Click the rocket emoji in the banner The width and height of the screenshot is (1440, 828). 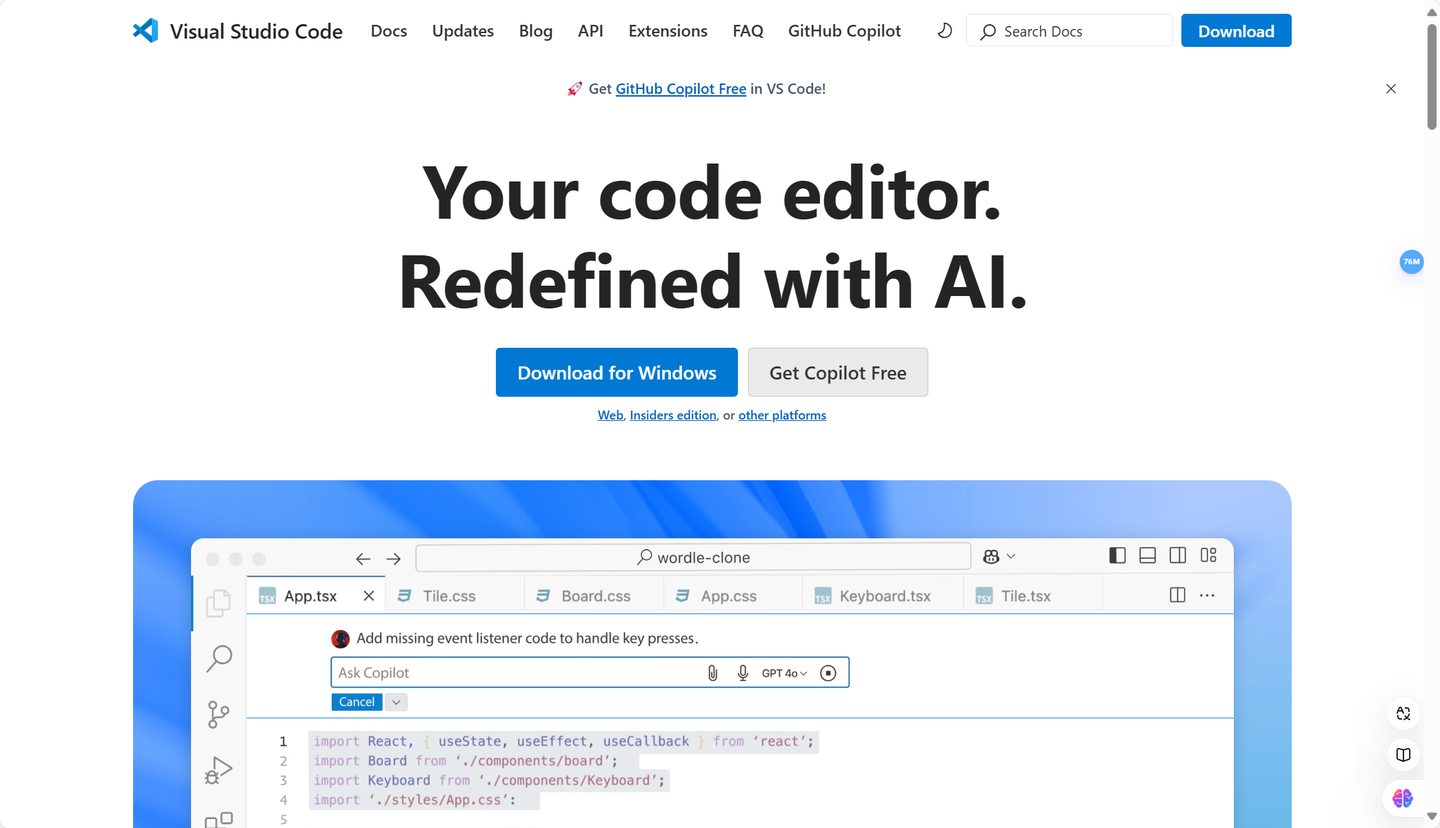(x=574, y=89)
